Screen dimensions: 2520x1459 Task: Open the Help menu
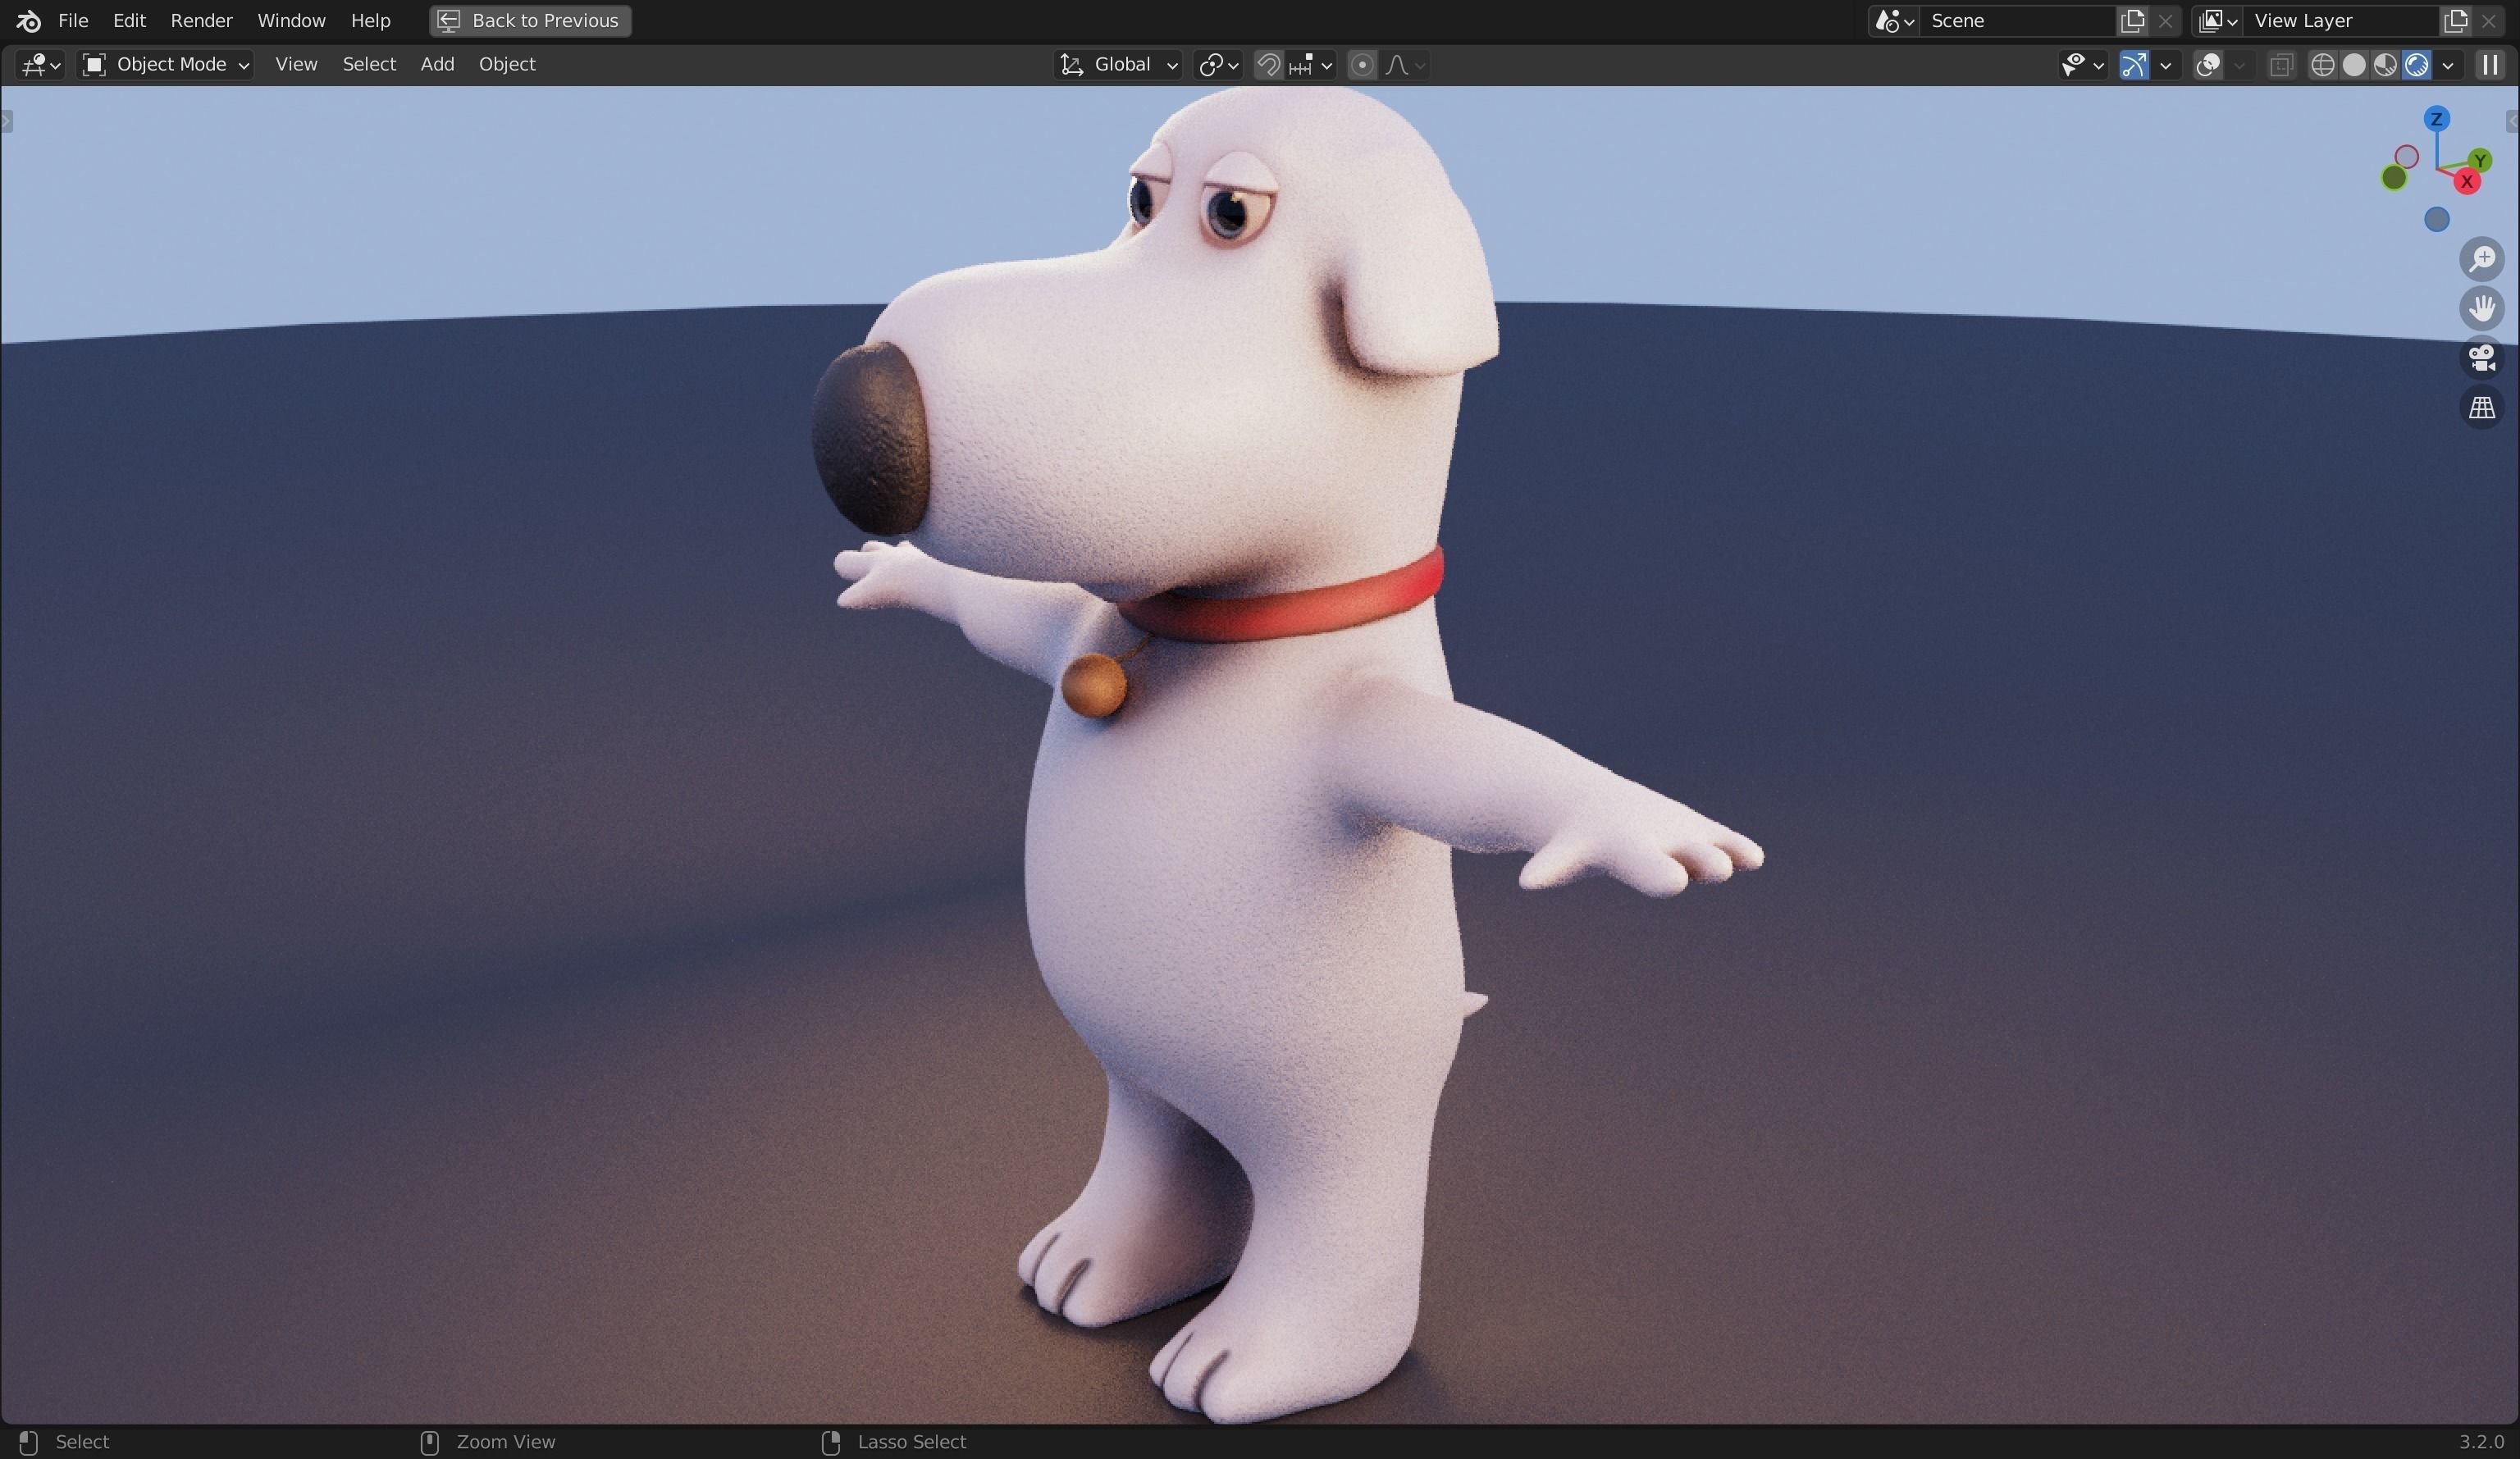click(370, 21)
